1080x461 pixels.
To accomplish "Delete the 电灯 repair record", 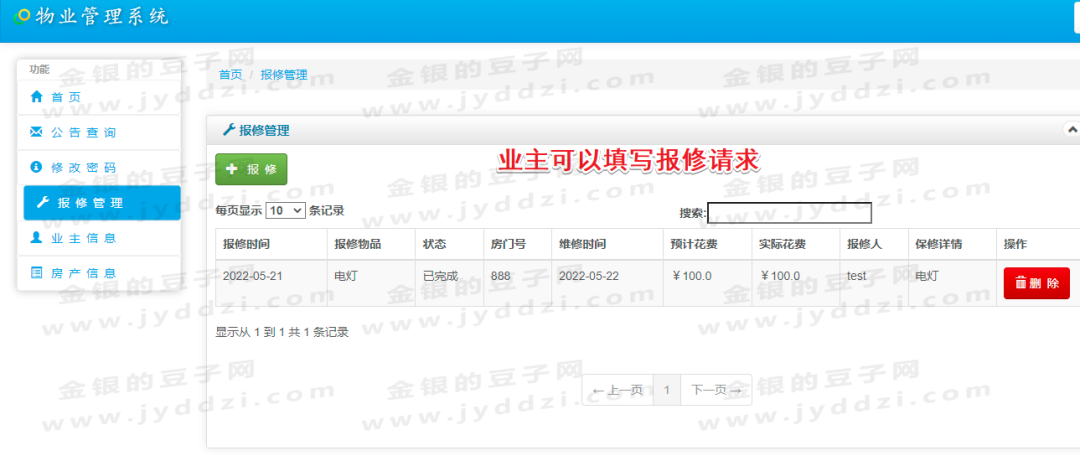I will [1037, 283].
